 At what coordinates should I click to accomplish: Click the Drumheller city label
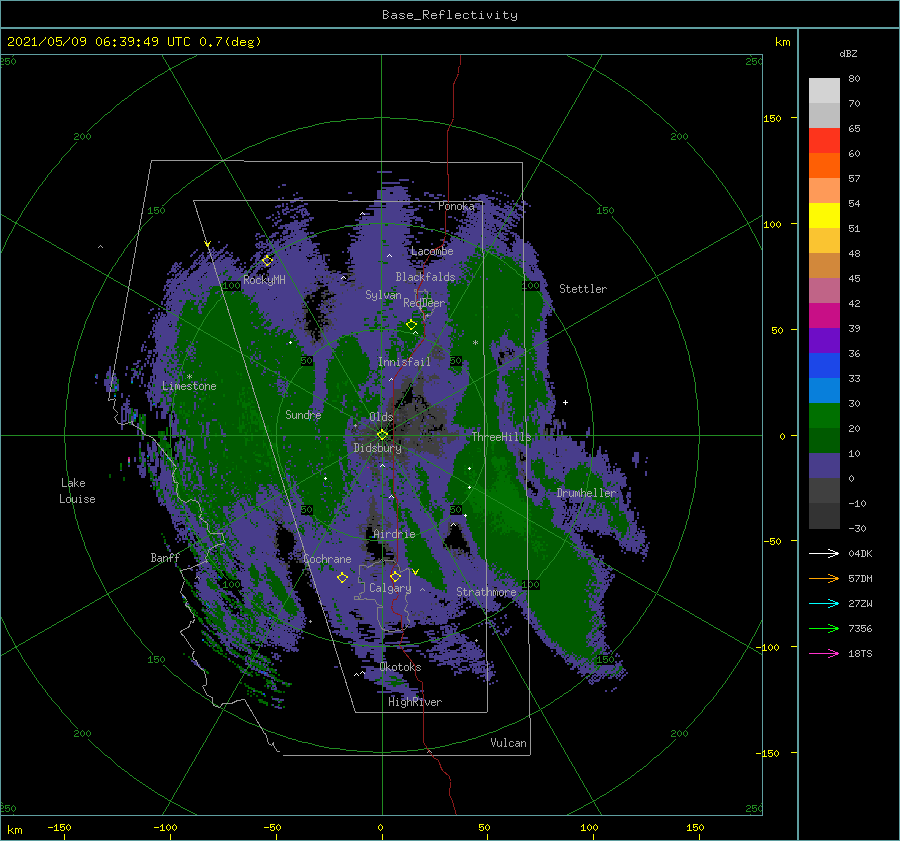pyautogui.click(x=586, y=493)
